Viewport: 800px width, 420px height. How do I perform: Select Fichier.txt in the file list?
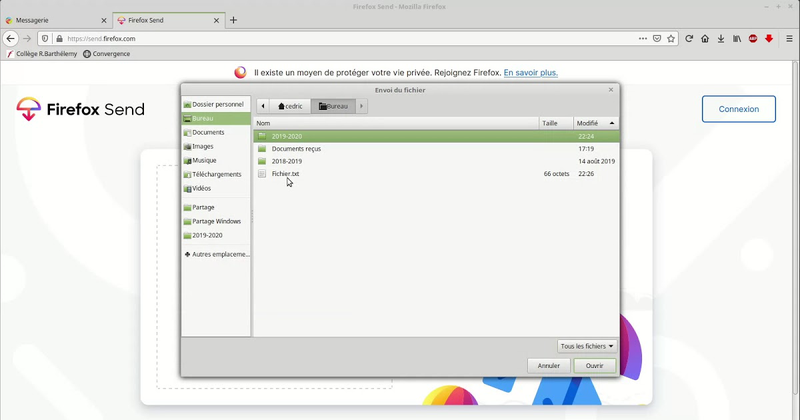pos(285,174)
